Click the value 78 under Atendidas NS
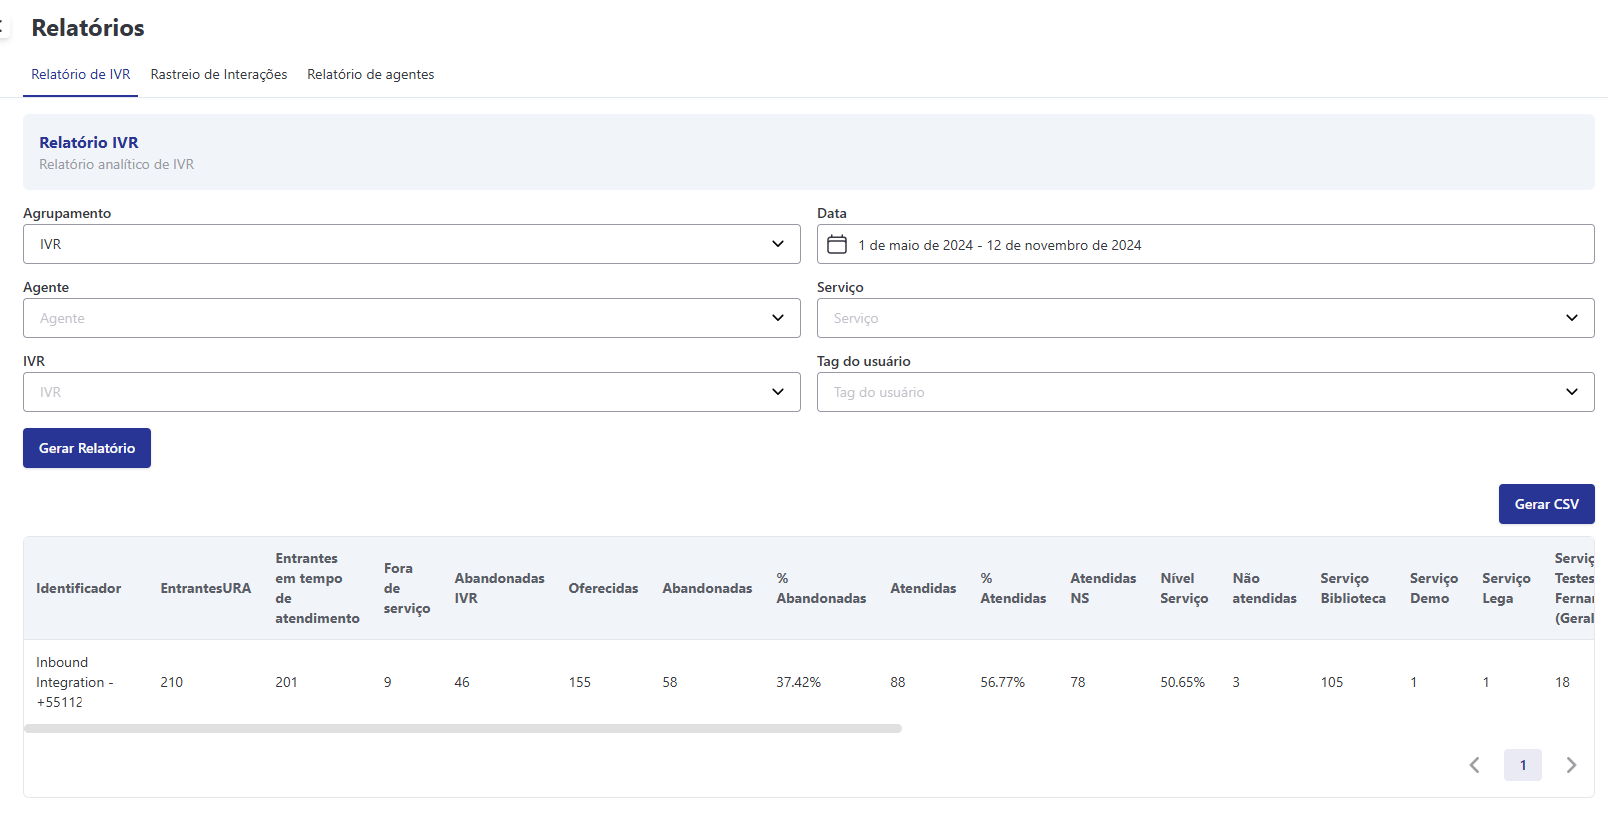Image resolution: width=1608 pixels, height=829 pixels. tap(1078, 682)
